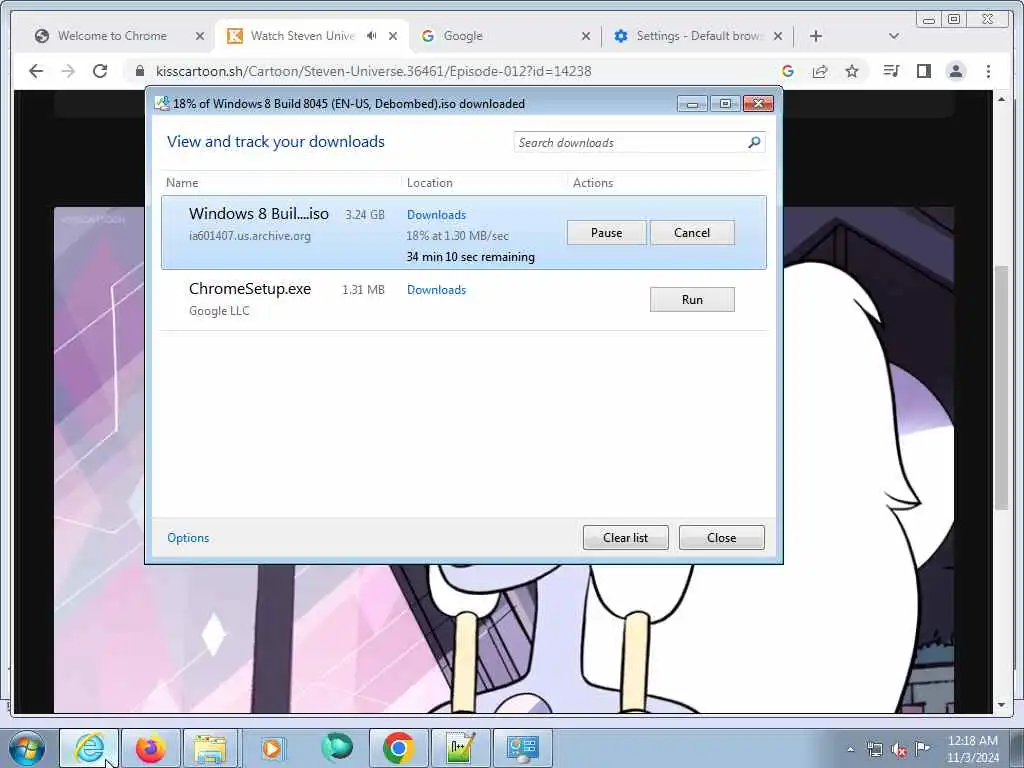Open the Chrome profile avatar menu
The image size is (1024, 768).
click(x=956, y=71)
